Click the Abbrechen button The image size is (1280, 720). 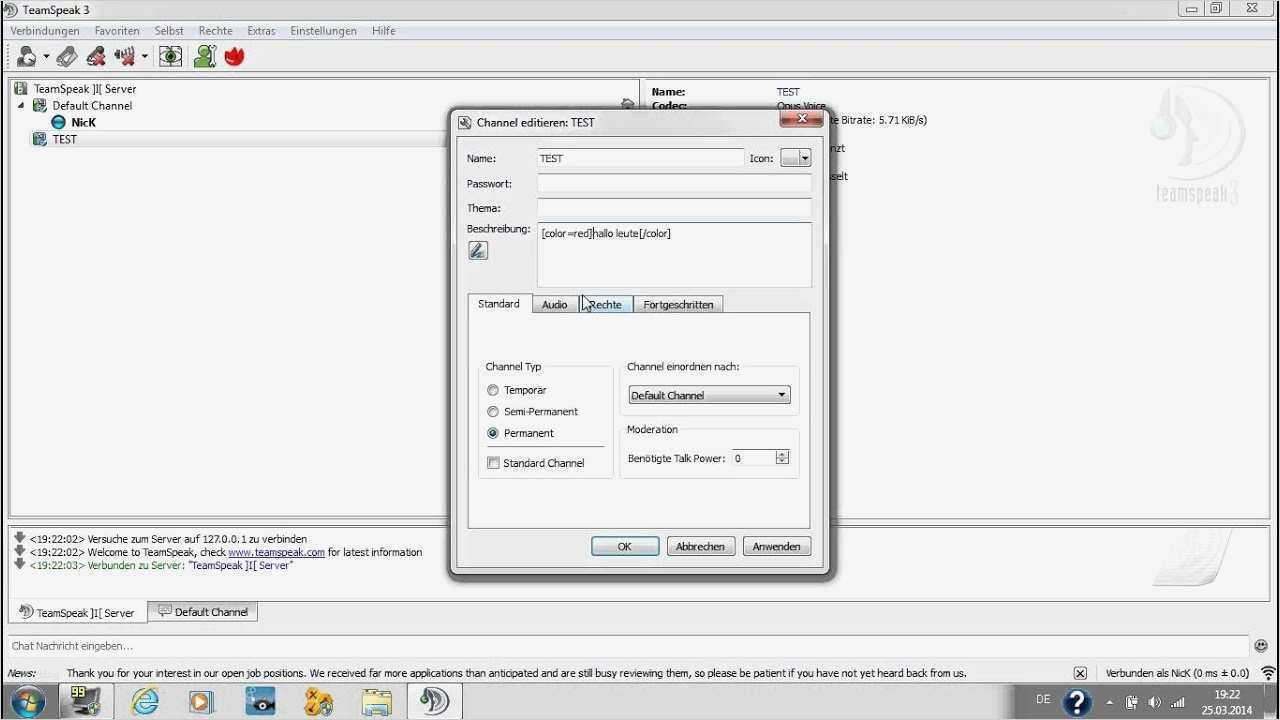point(700,547)
